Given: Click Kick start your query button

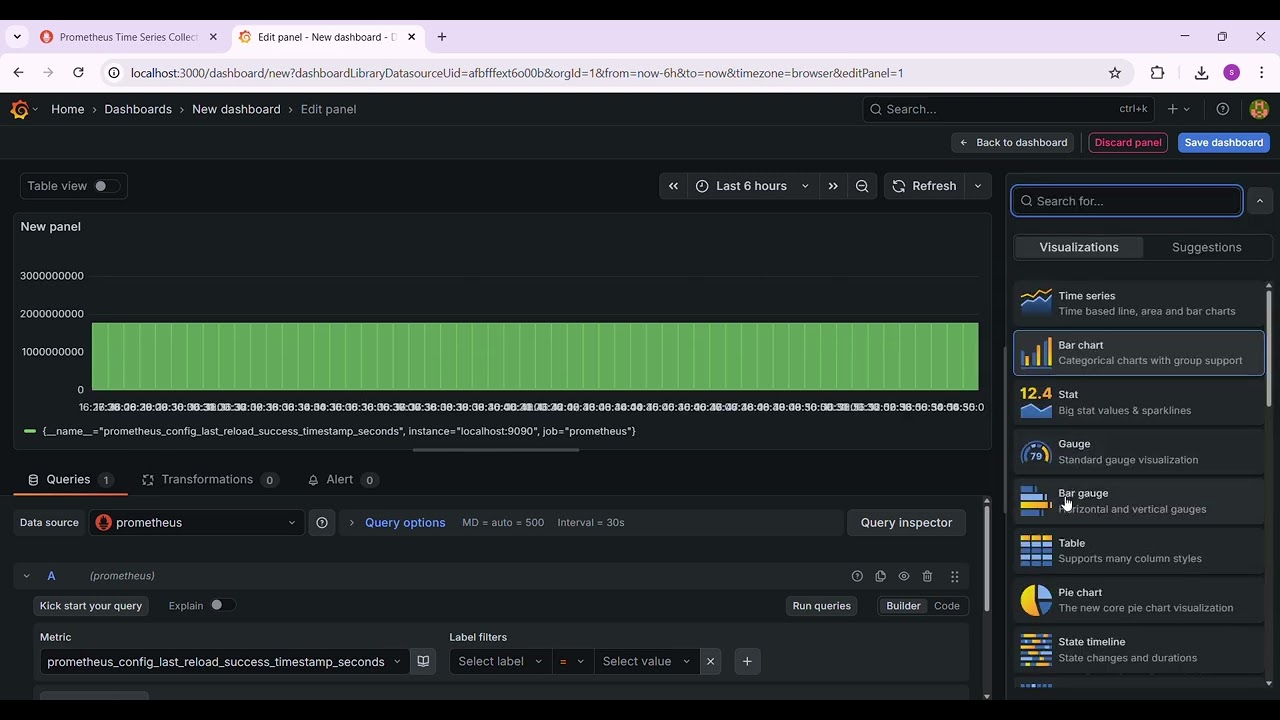Looking at the screenshot, I should [x=91, y=606].
